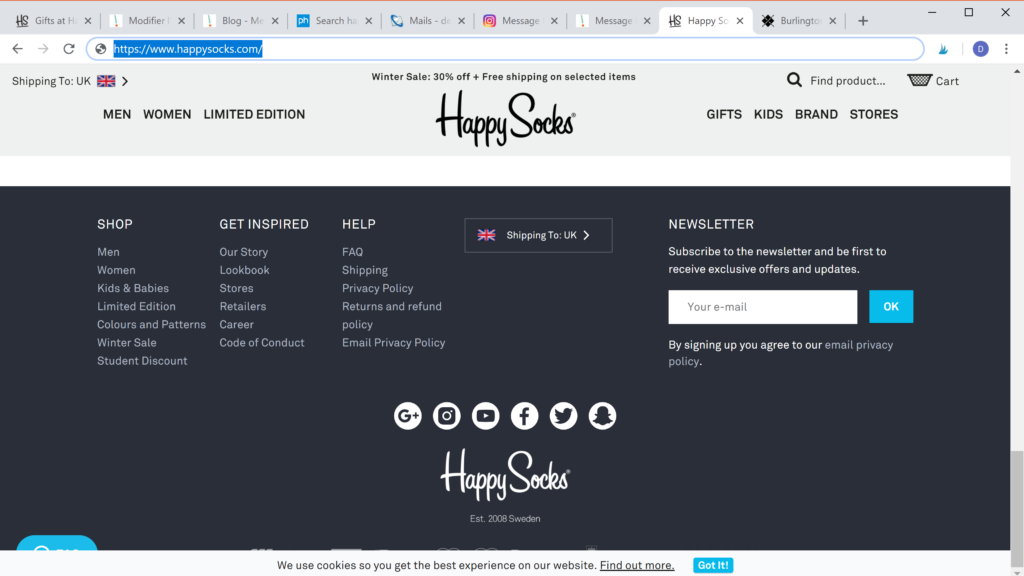Image resolution: width=1024 pixels, height=576 pixels.
Task: Click the 'Find out more.' cookie link
Action: (637, 566)
